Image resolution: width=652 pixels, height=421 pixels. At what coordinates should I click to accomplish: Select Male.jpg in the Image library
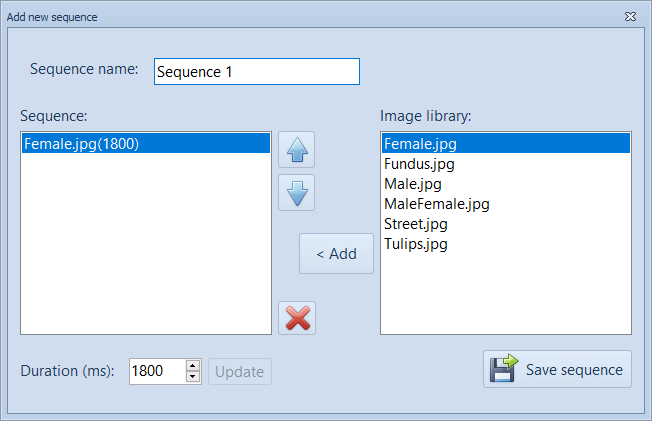pyautogui.click(x=412, y=184)
